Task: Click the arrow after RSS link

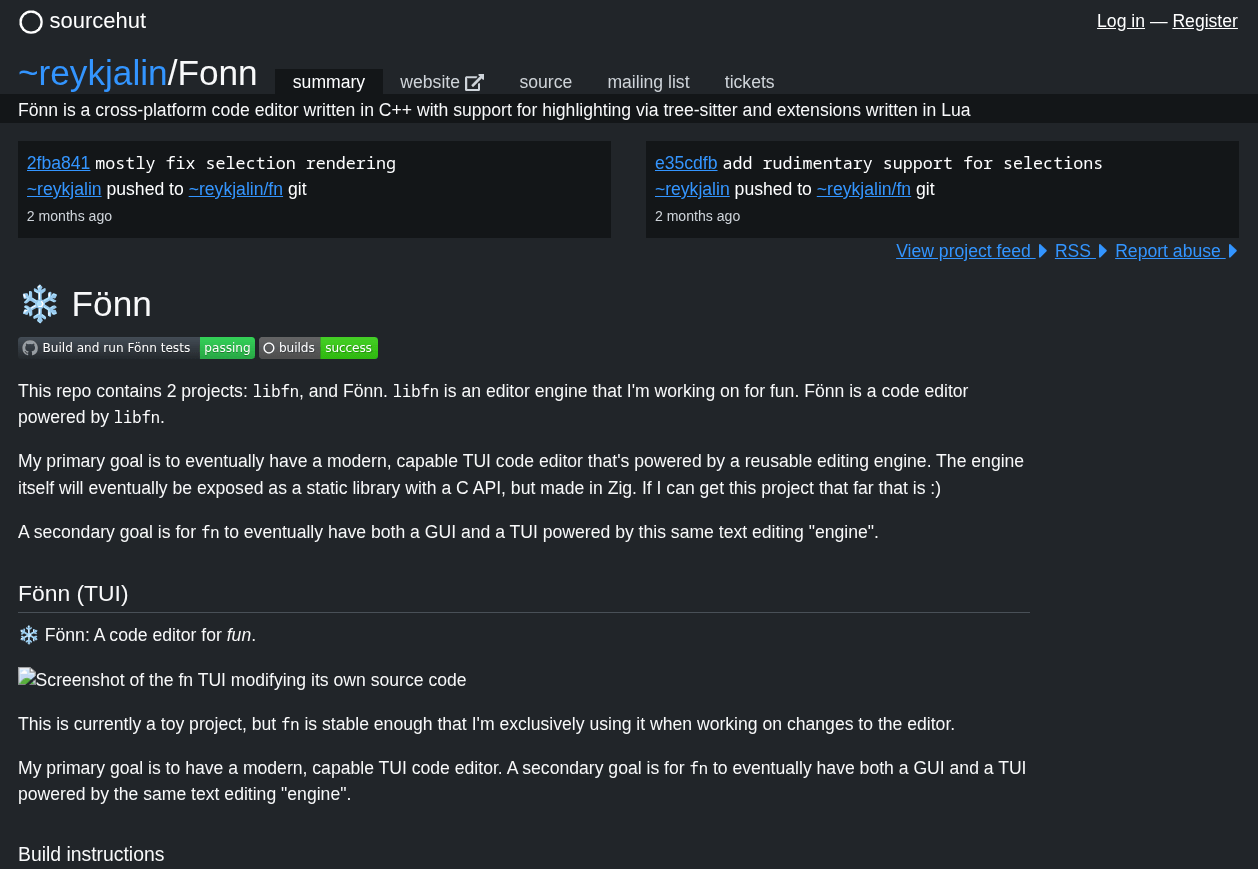Action: point(1101,251)
